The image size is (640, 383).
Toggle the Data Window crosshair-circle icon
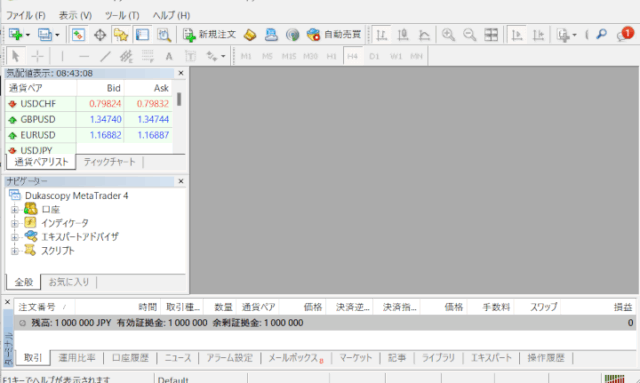click(100, 35)
